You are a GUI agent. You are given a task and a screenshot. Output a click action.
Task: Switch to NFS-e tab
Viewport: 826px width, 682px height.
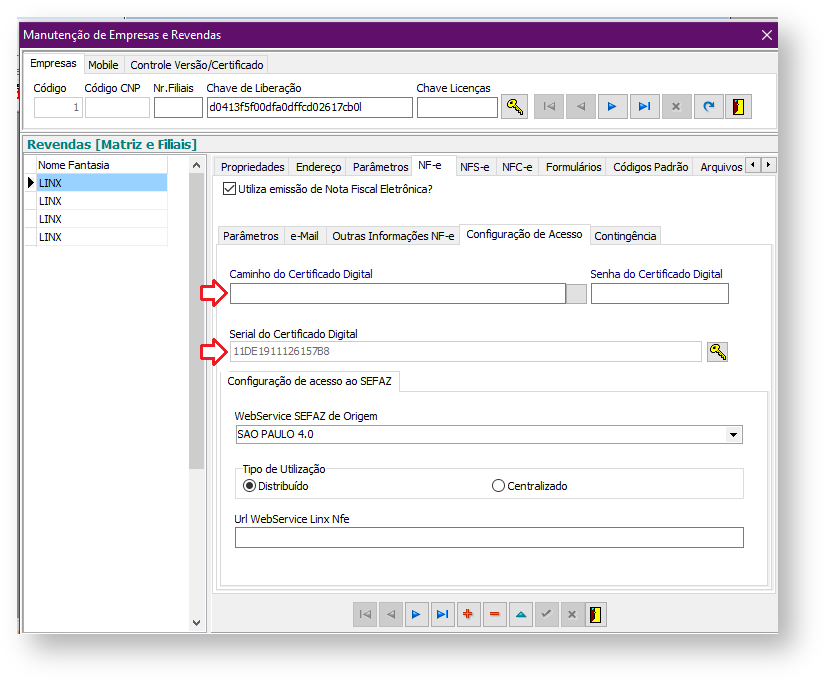point(474,167)
